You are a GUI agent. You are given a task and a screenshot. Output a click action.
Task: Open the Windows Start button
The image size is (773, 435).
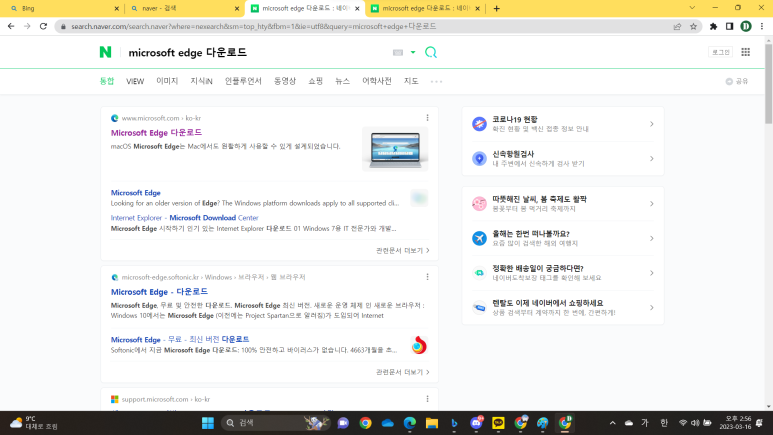point(208,423)
